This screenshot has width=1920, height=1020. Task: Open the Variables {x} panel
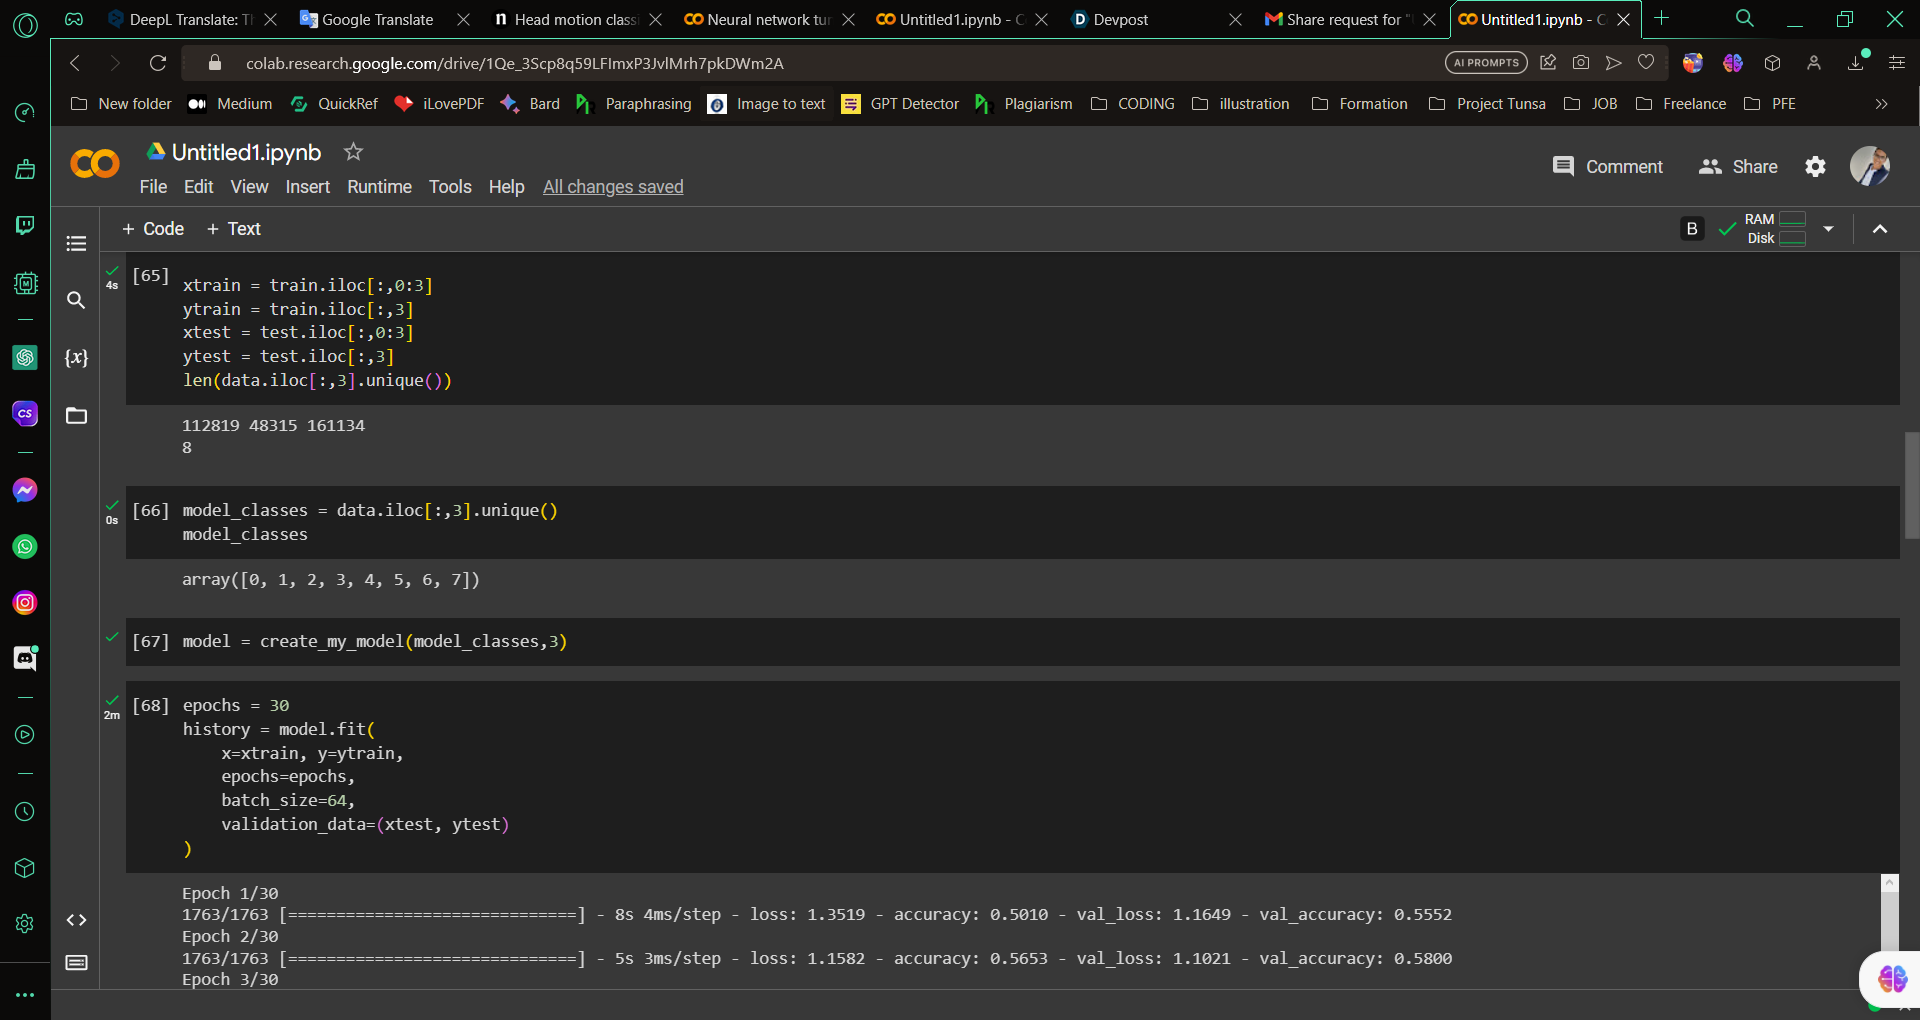coord(76,357)
